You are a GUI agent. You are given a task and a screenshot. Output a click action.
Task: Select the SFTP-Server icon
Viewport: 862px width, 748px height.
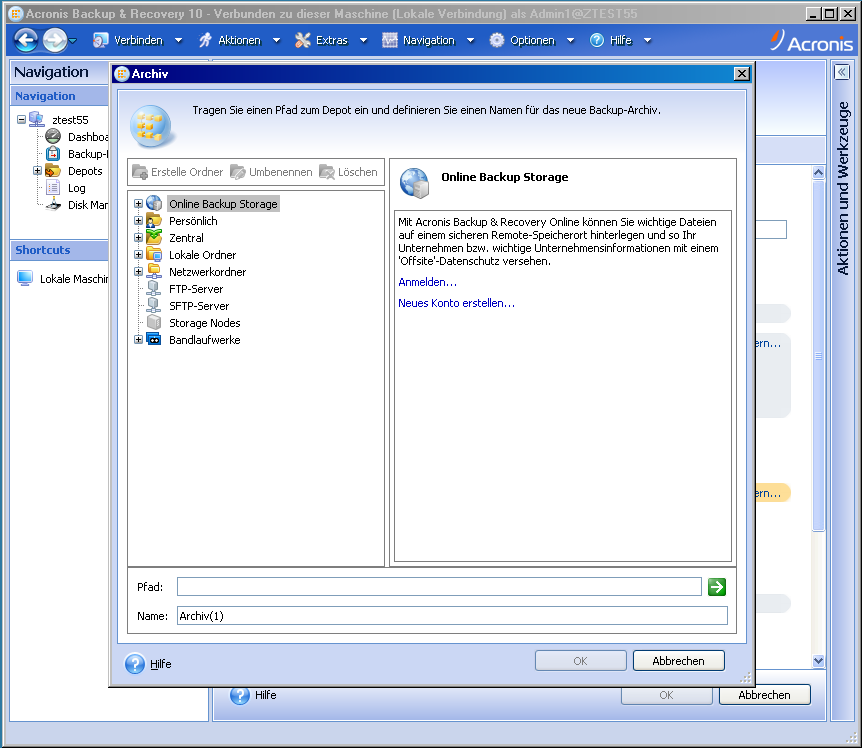click(x=154, y=306)
